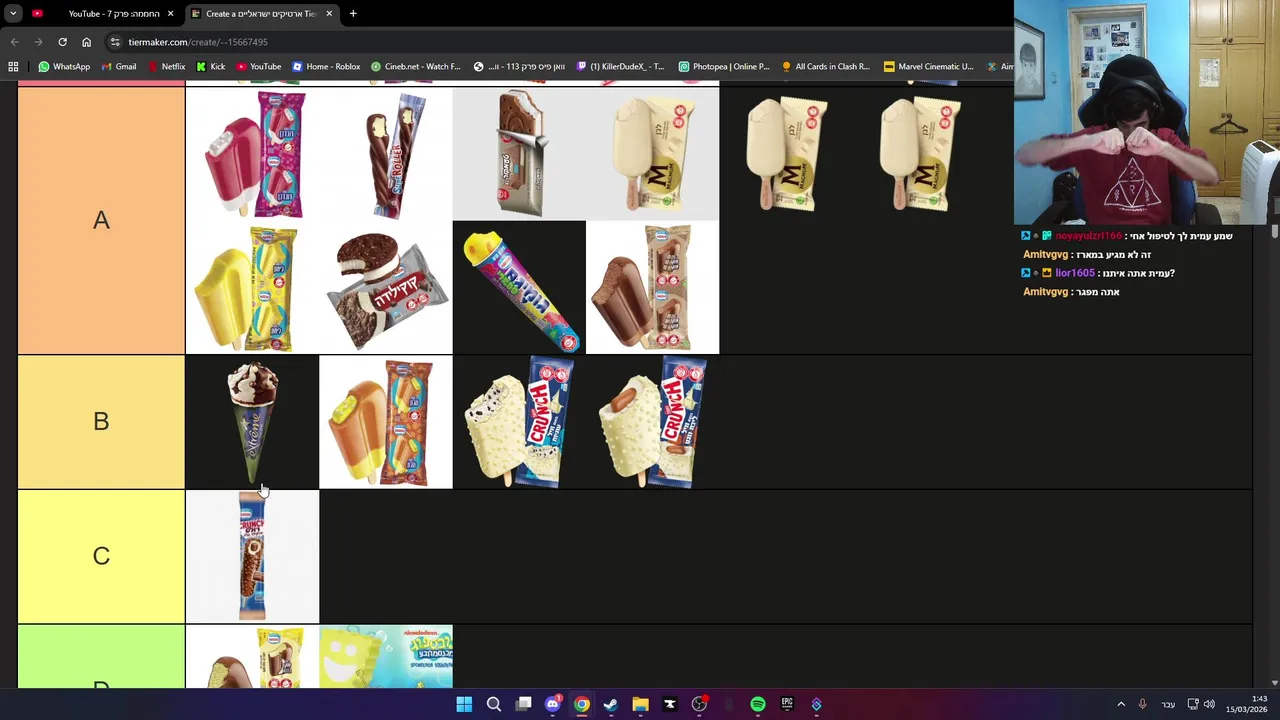Screen dimensions: 1280x720
Task: Open the Windows Start menu
Action: point(464,704)
